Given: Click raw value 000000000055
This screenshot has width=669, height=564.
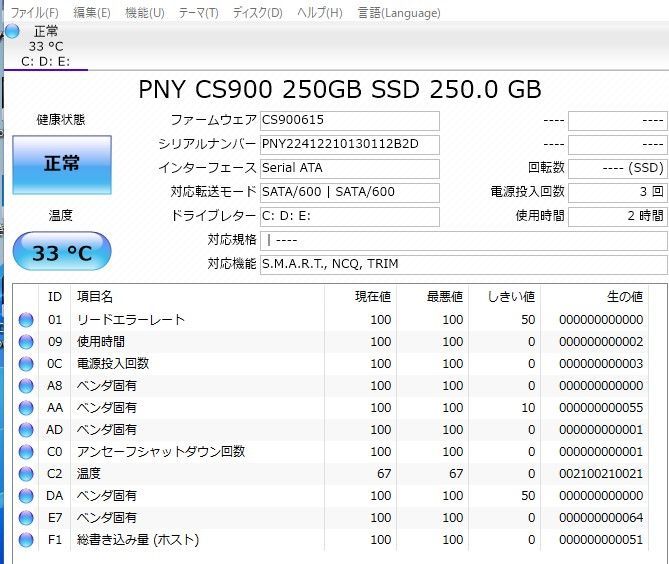Looking at the screenshot, I should click(x=601, y=408).
